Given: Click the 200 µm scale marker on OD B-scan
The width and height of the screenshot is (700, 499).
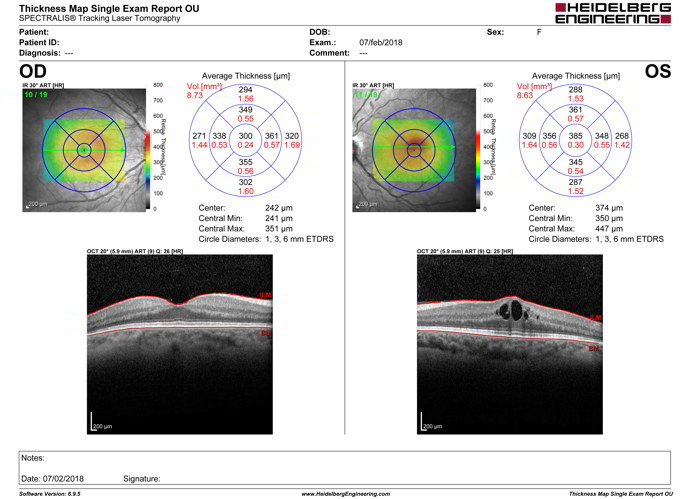Looking at the screenshot, I should coord(101,426).
